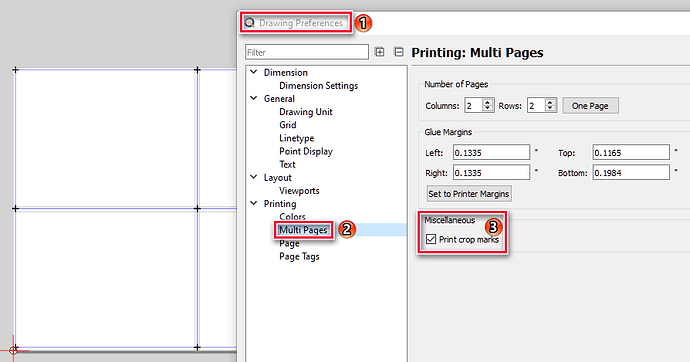The height and width of the screenshot is (362, 690).
Task: Collapse the Layout tree node
Action: point(254,177)
